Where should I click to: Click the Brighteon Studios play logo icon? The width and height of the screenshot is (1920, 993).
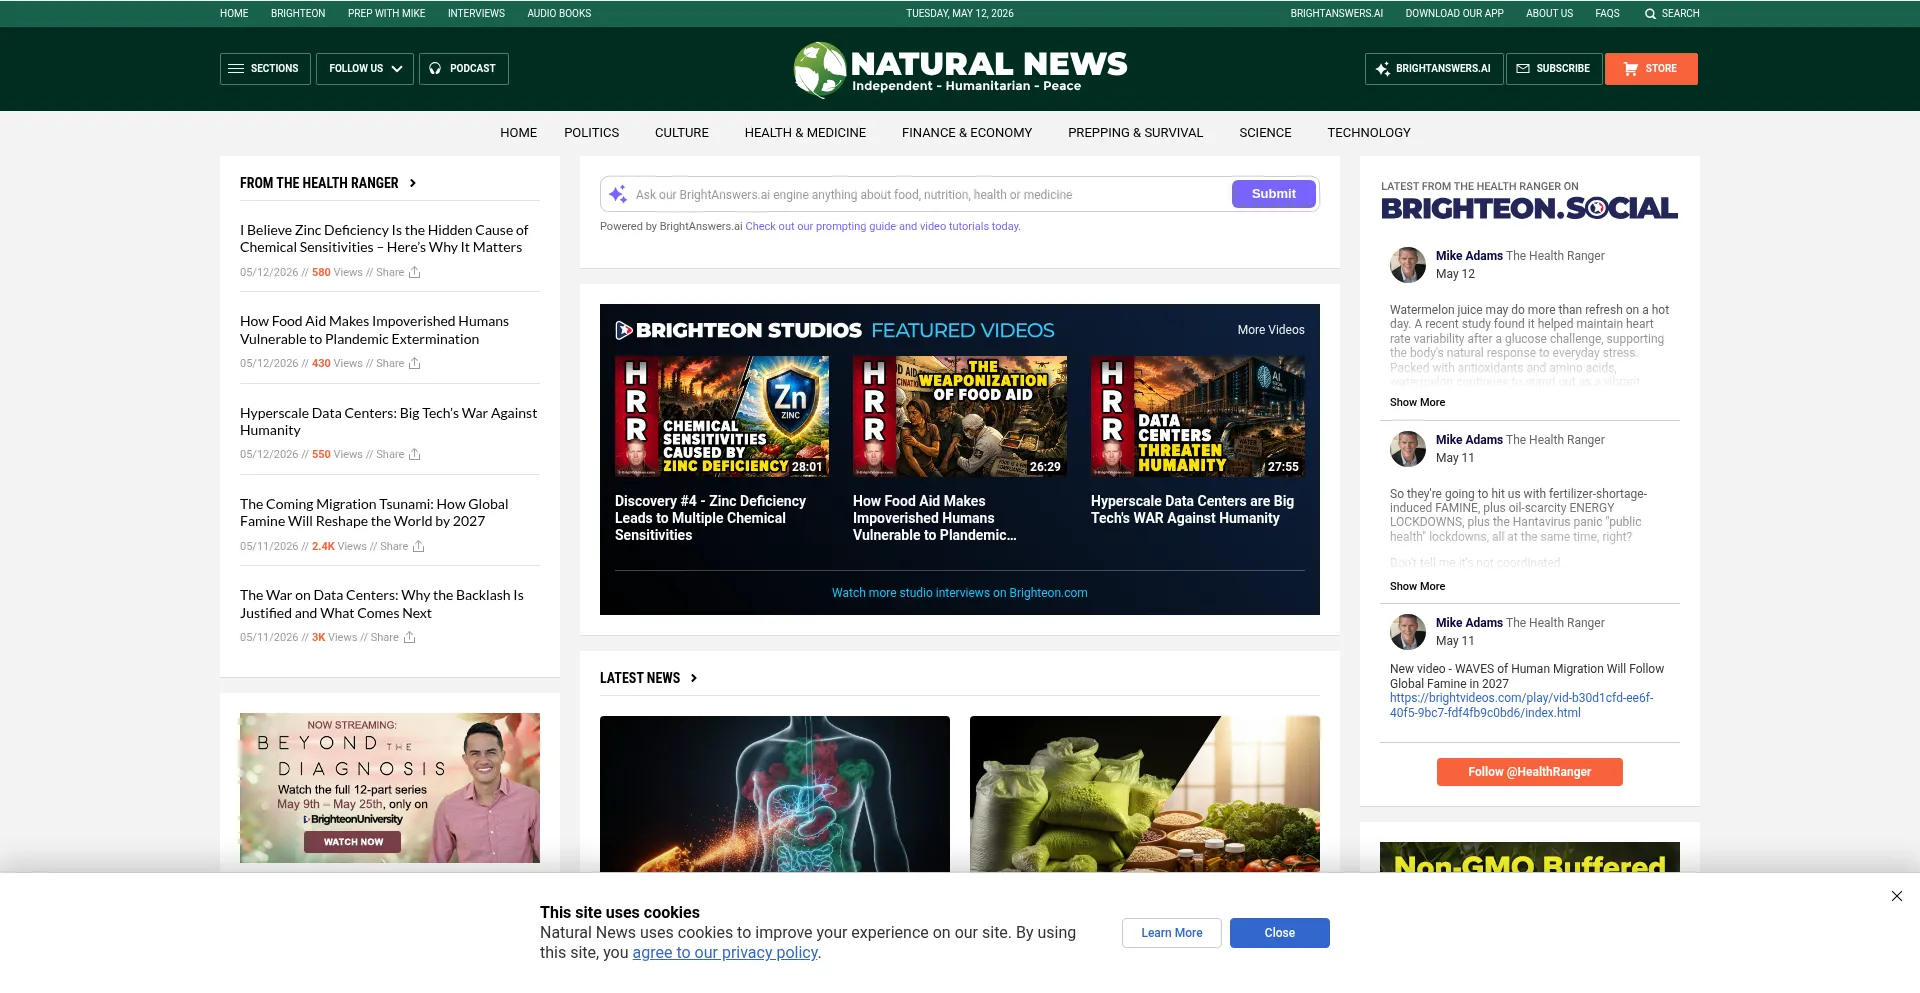coord(624,330)
